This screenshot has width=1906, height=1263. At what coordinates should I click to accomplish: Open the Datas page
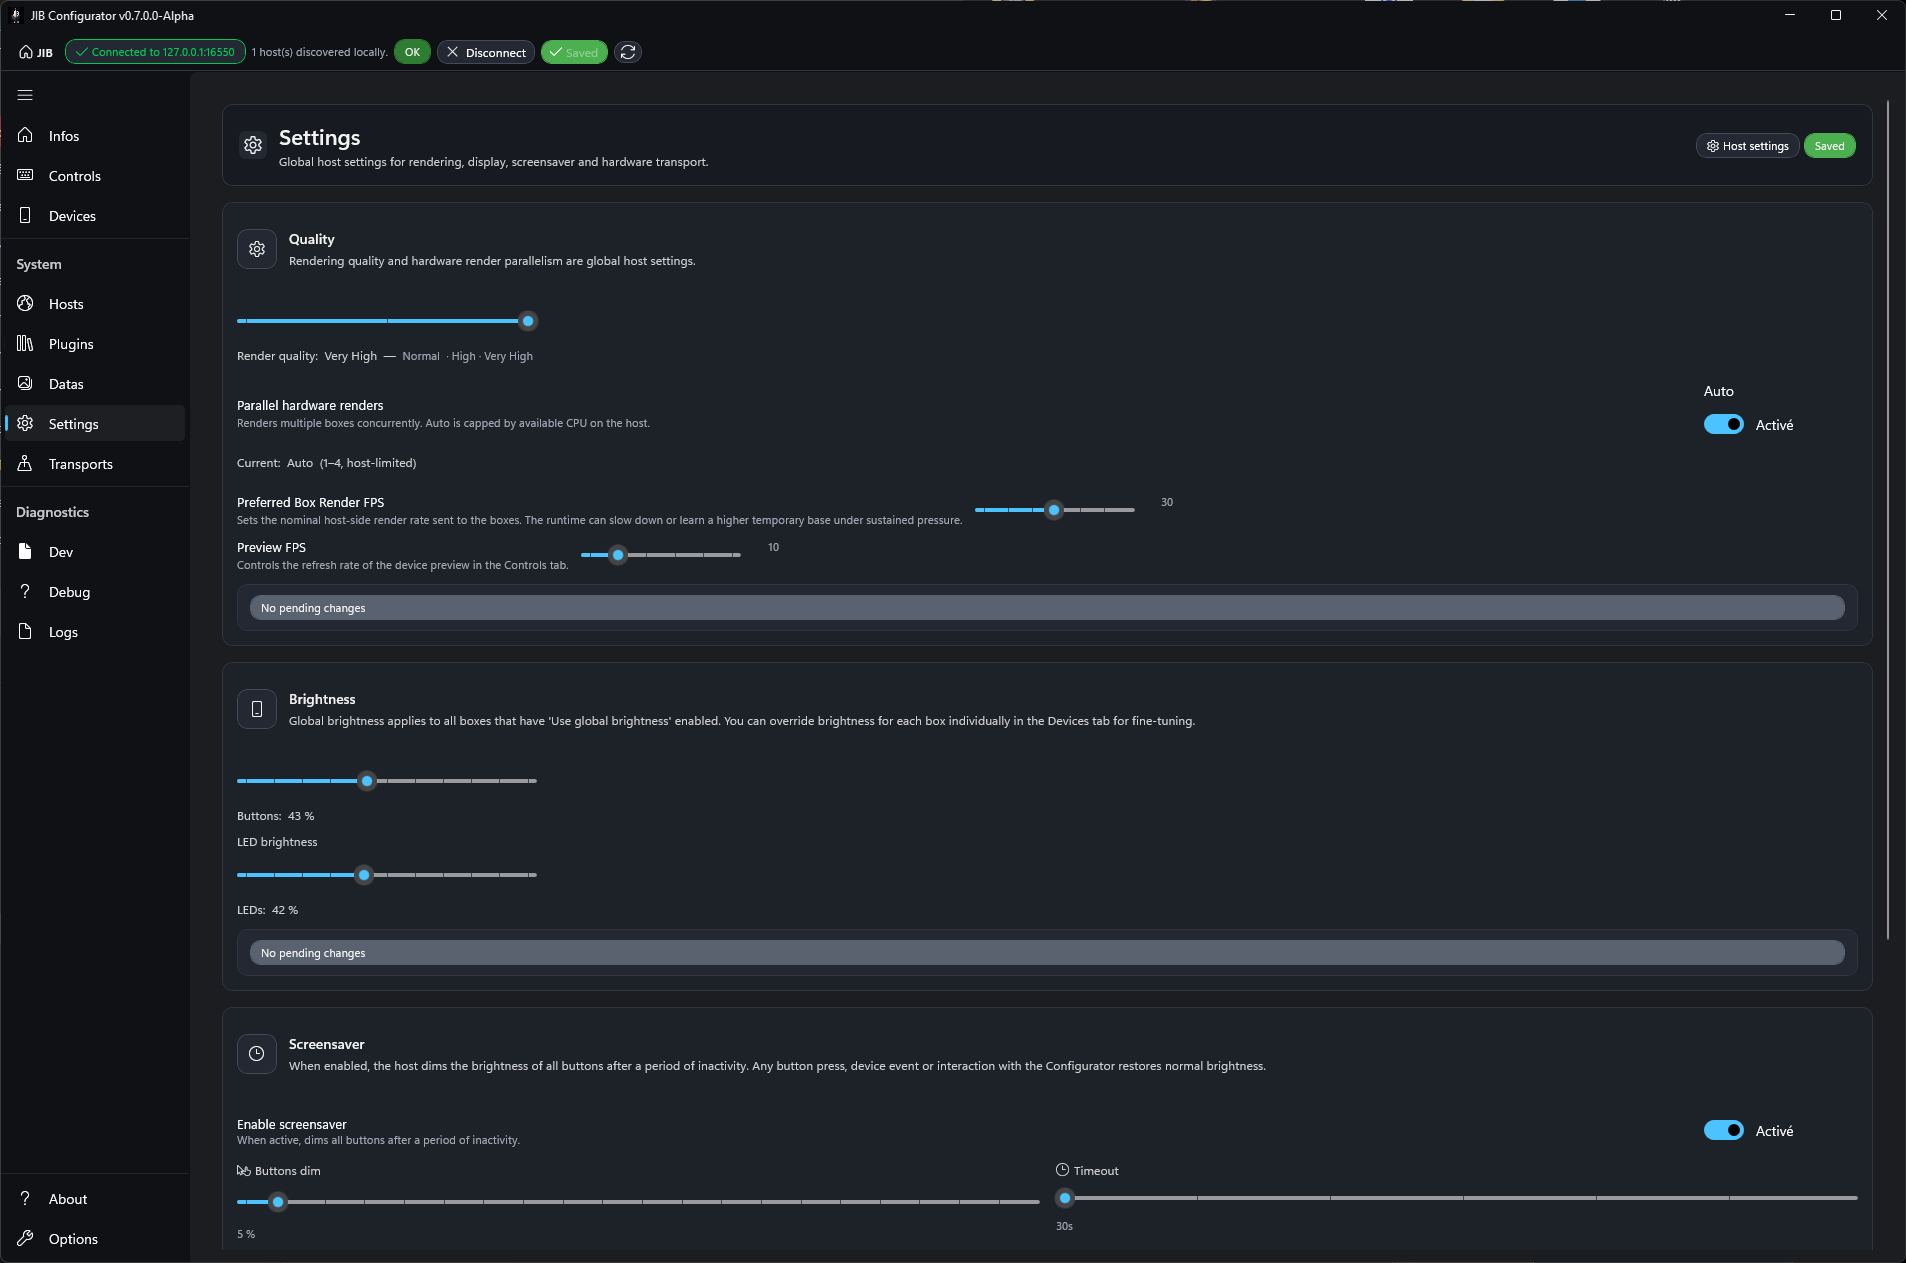95,384
